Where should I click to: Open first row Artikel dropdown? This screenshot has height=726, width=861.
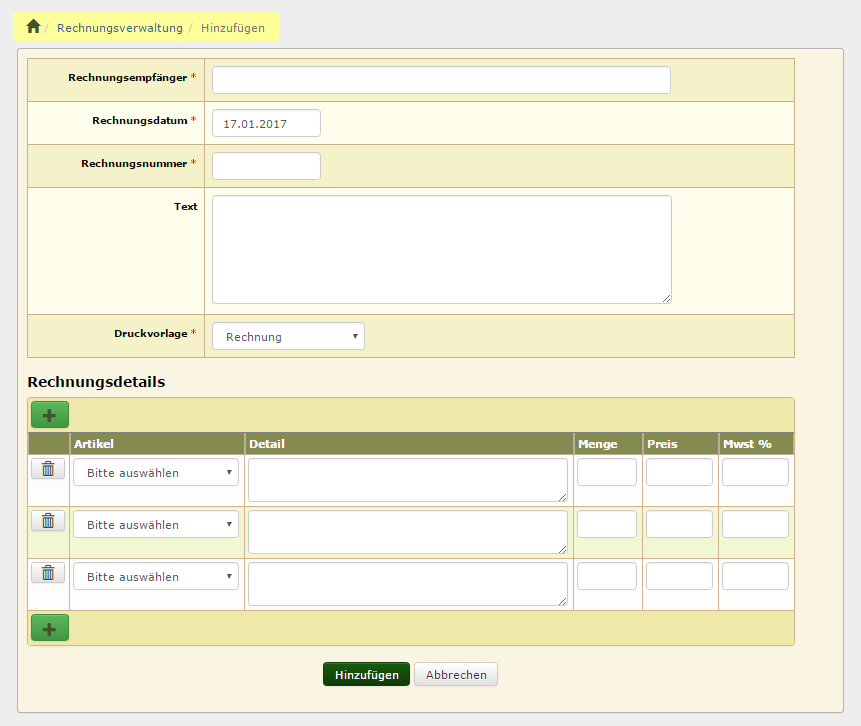[x=156, y=472]
